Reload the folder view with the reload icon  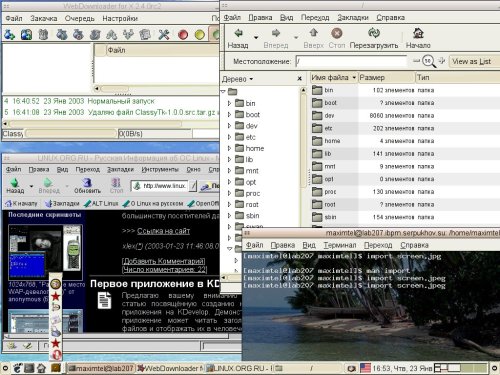click(x=374, y=33)
